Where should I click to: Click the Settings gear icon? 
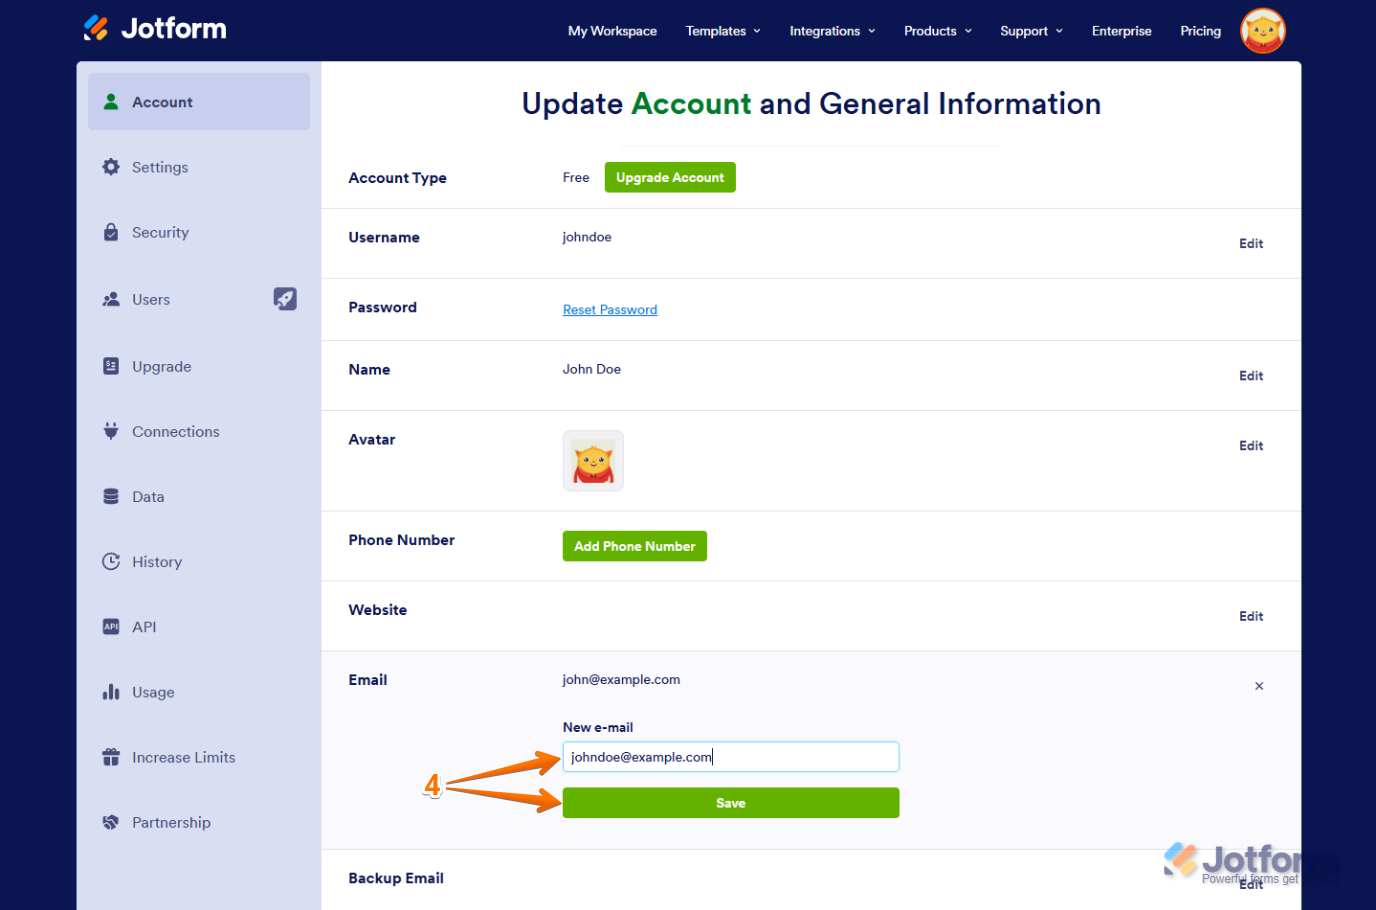coord(111,167)
